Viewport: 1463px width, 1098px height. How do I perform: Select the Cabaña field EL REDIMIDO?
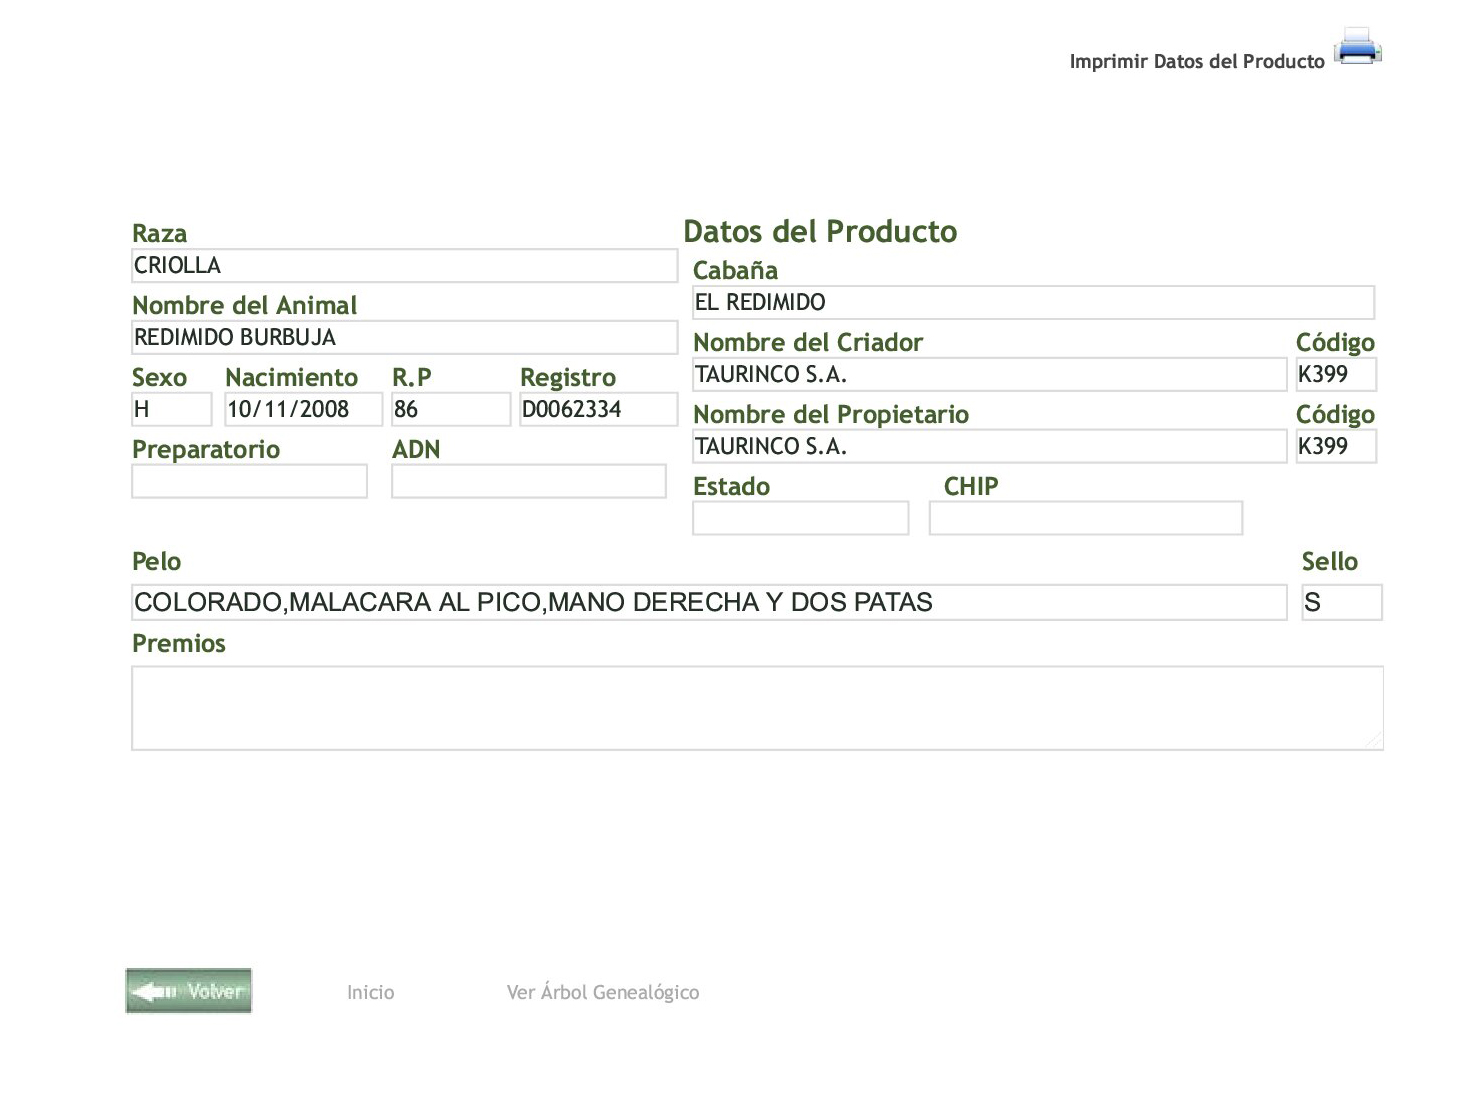pos(1033,302)
